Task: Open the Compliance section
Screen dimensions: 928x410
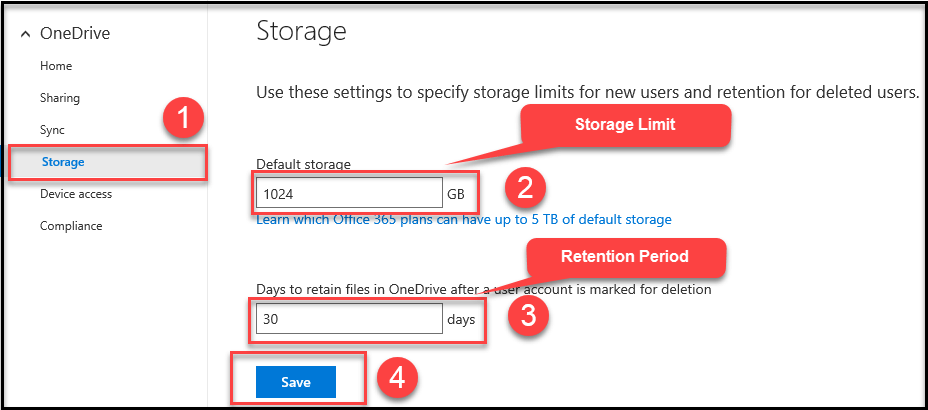Action: pos(71,226)
